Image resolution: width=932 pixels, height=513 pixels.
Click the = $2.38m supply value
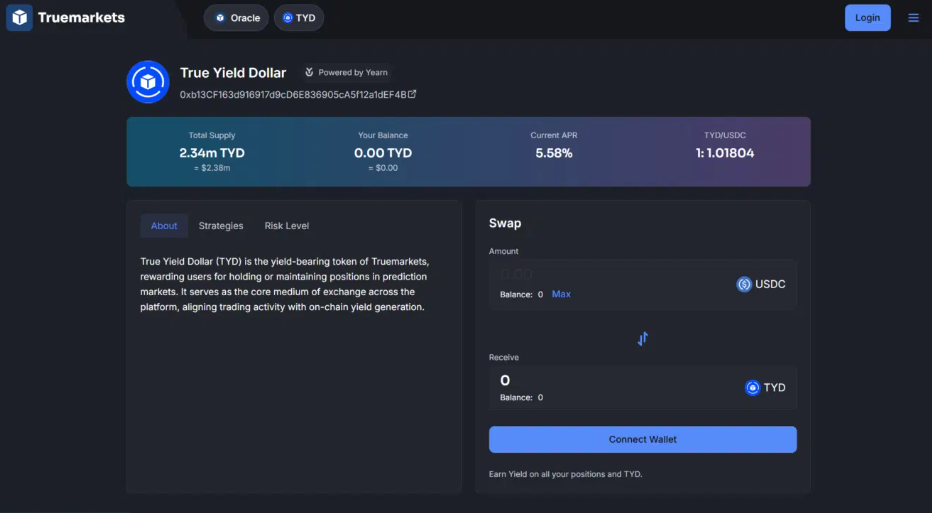click(x=212, y=168)
